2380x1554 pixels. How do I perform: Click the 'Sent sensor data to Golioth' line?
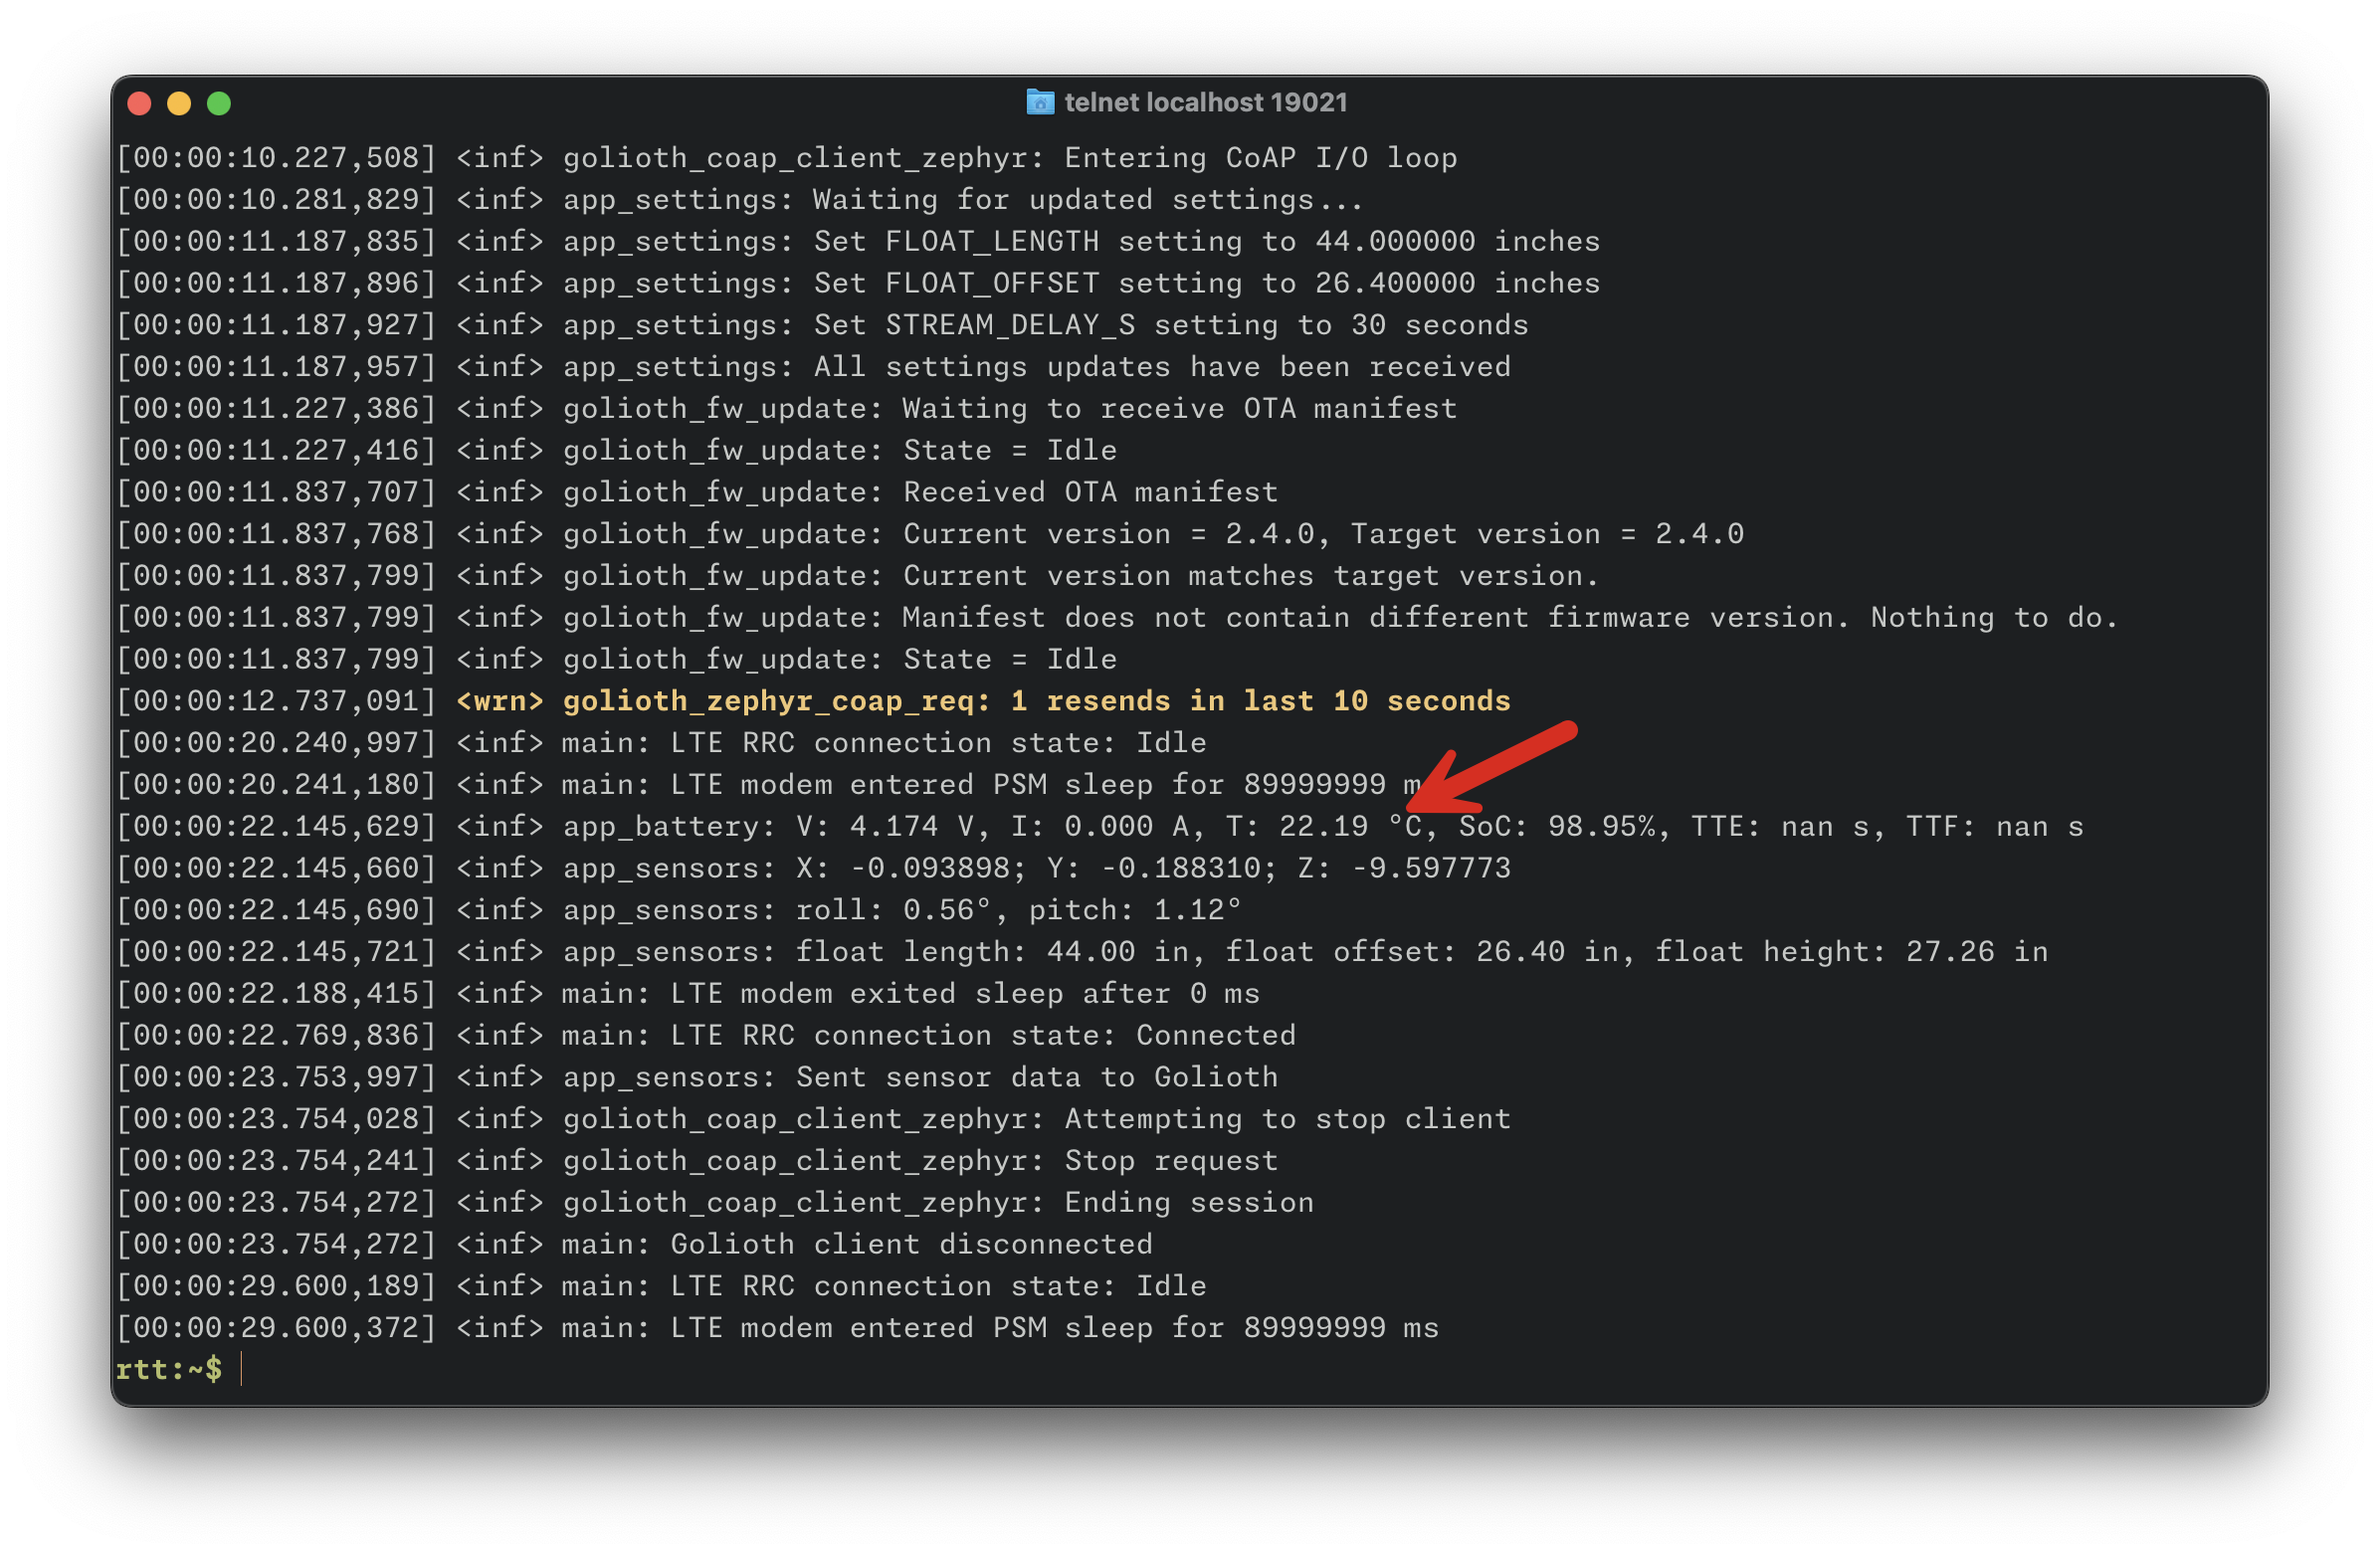point(698,1077)
